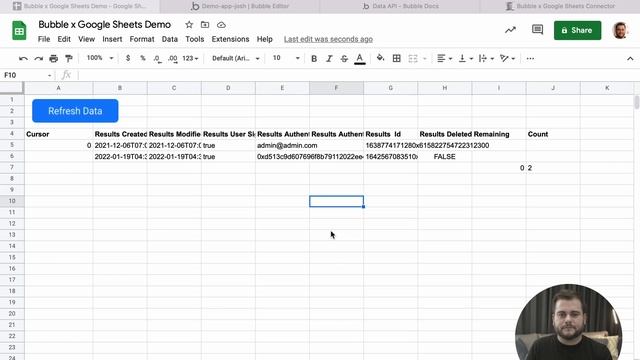640x360 pixels.
Task: Open the Default font family dropdown
Action: point(236,58)
